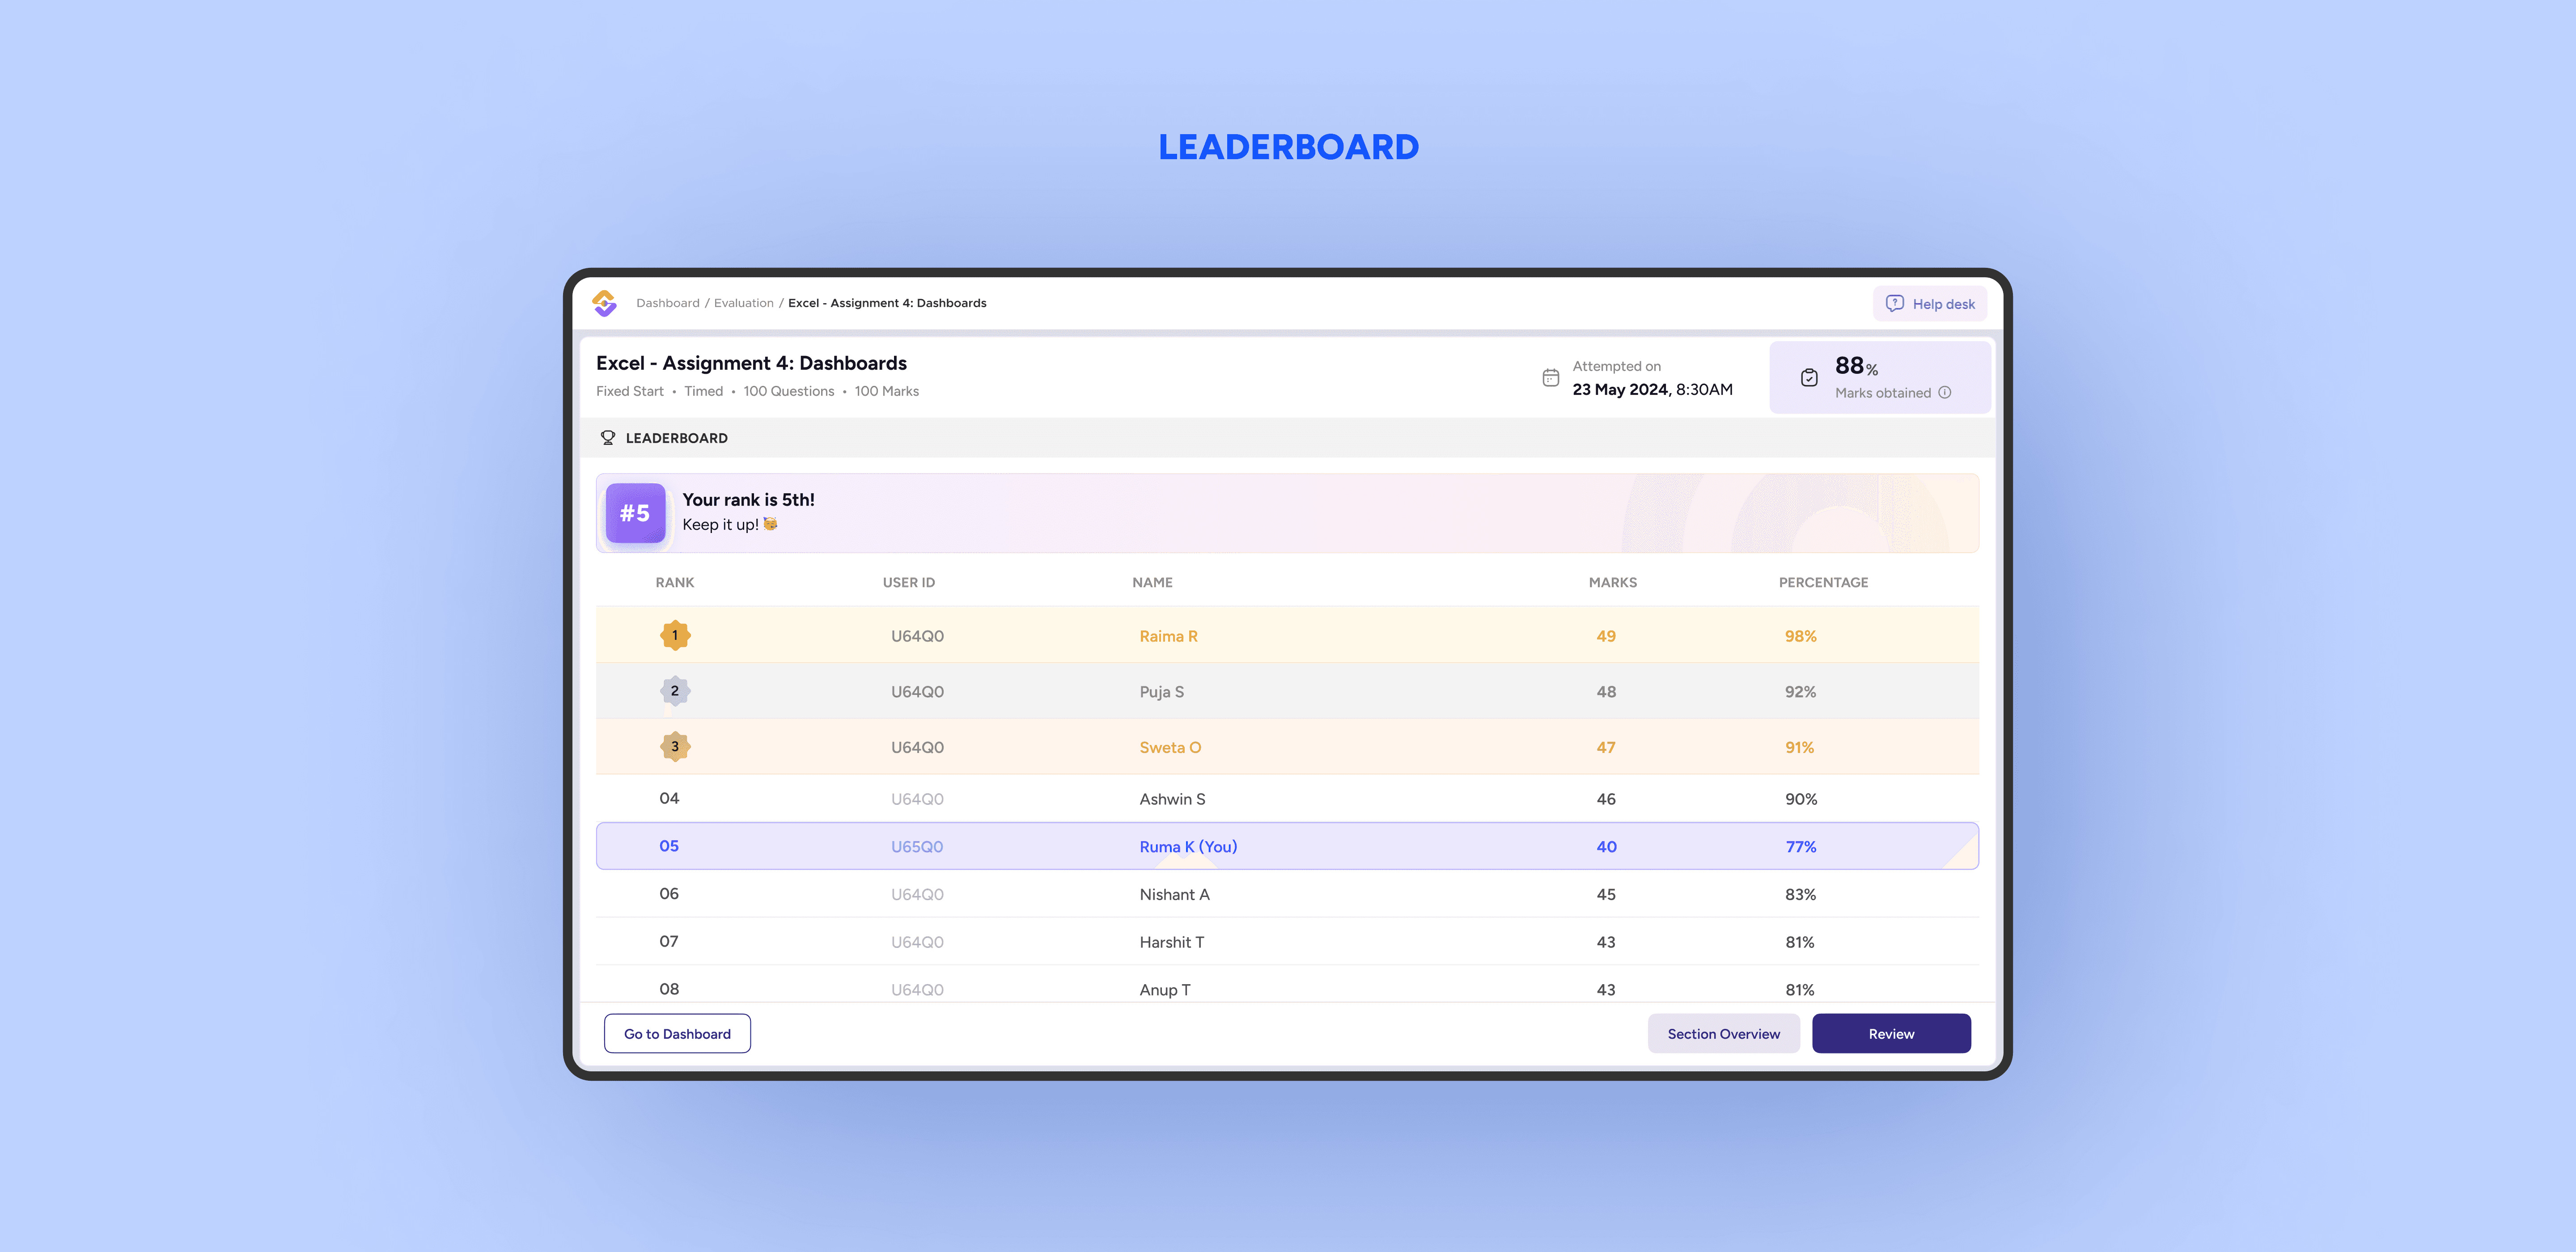
Task: Click the calendar icon beside Attempted on
Action: [1550, 378]
